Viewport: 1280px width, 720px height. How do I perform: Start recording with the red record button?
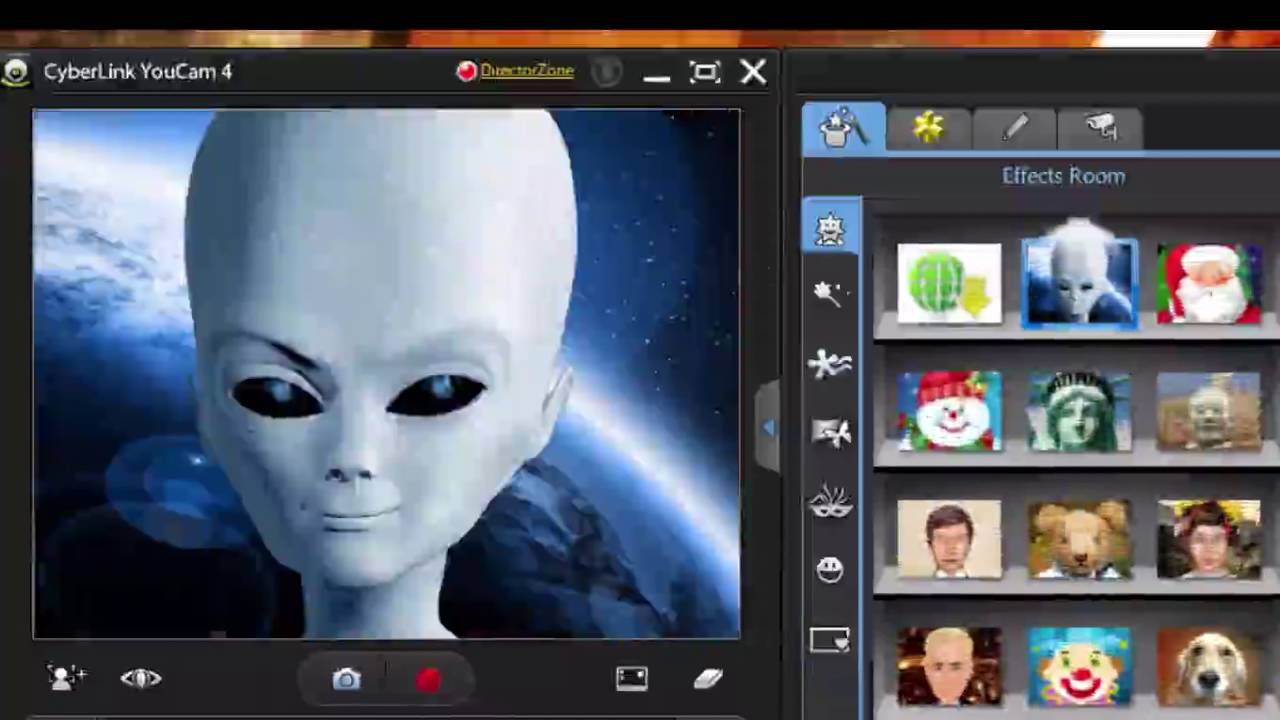pos(428,680)
